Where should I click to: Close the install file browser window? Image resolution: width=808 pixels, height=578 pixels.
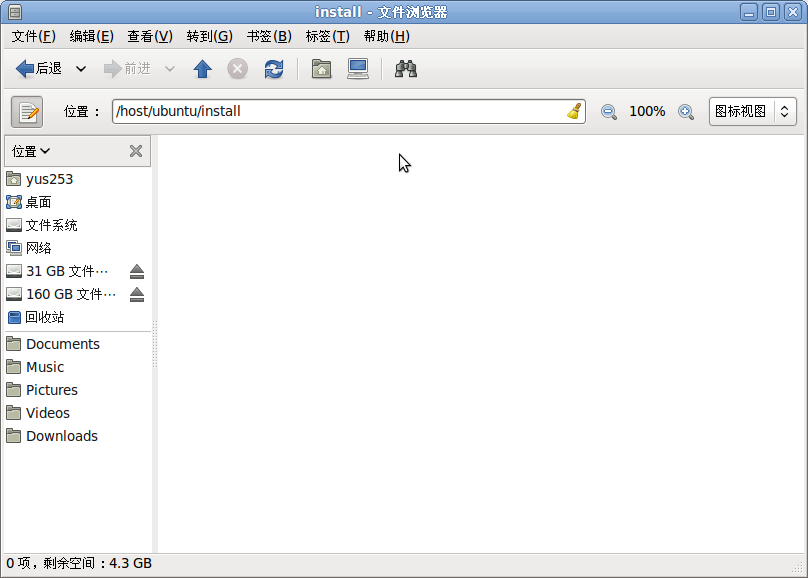click(793, 12)
